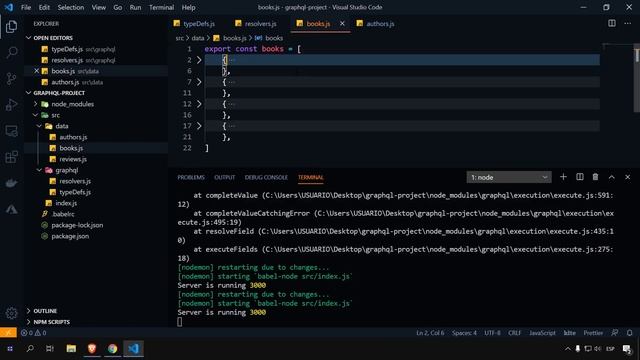This screenshot has width=640, height=360.
Task: Open the File menu
Action: (26, 7)
